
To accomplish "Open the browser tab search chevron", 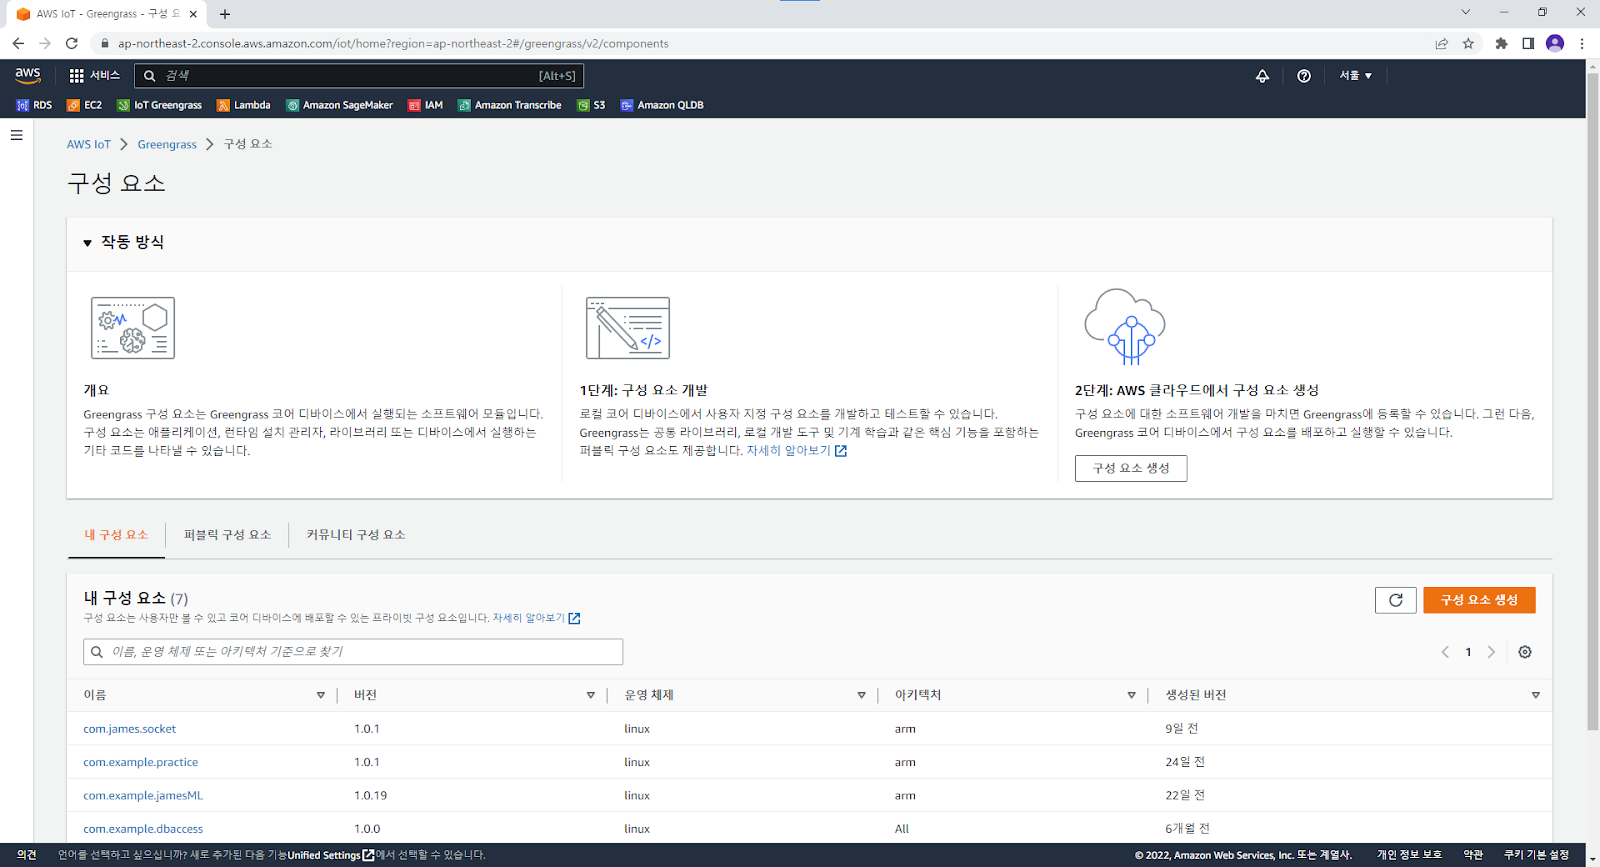I will point(1465,13).
